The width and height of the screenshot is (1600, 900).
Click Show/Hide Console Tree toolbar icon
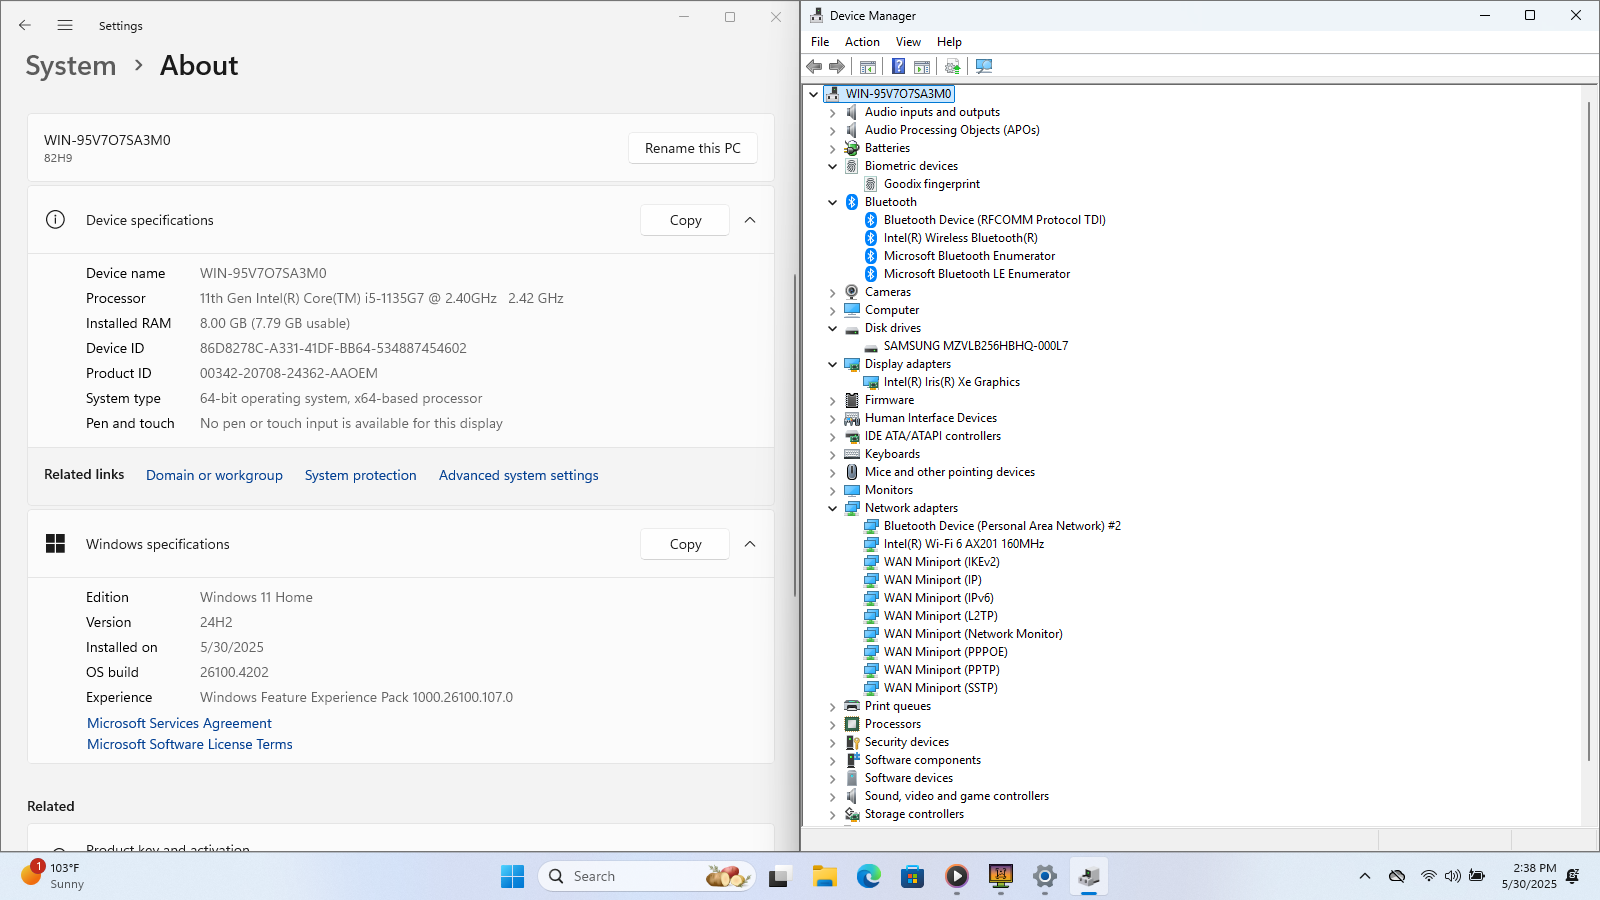pos(868,66)
